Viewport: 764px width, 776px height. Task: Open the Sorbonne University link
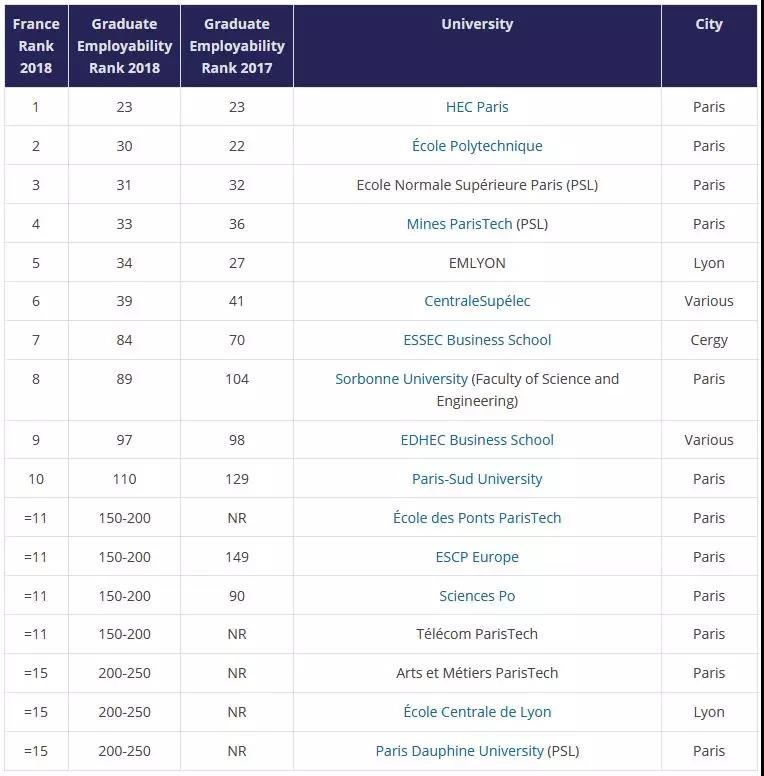401,379
